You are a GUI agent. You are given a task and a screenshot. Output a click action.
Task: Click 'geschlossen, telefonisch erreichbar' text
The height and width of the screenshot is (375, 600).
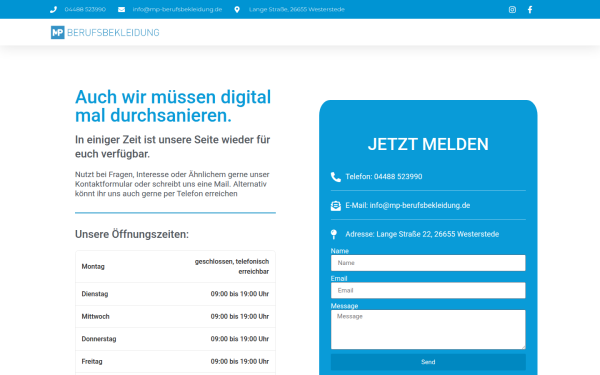coord(232,266)
